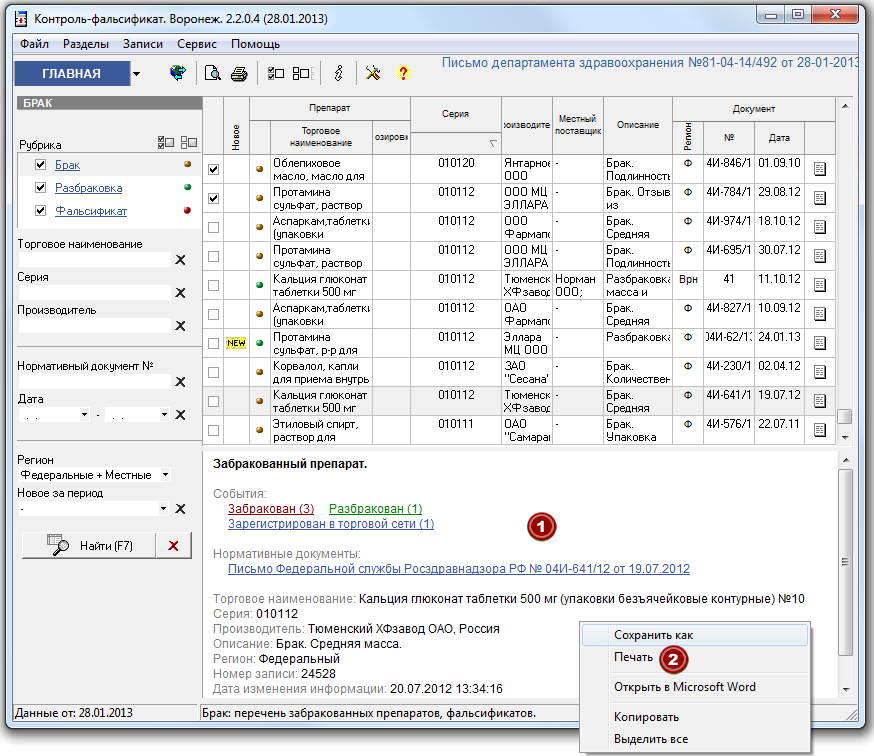The height and width of the screenshot is (756, 874).
Task: Check row checkbox for document 4И-641/1
Action: pos(213,401)
